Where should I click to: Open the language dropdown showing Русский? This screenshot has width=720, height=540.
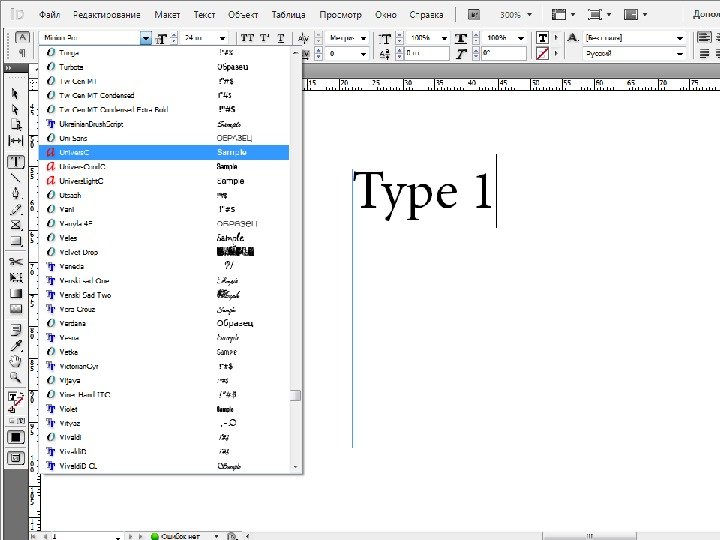click(679, 52)
